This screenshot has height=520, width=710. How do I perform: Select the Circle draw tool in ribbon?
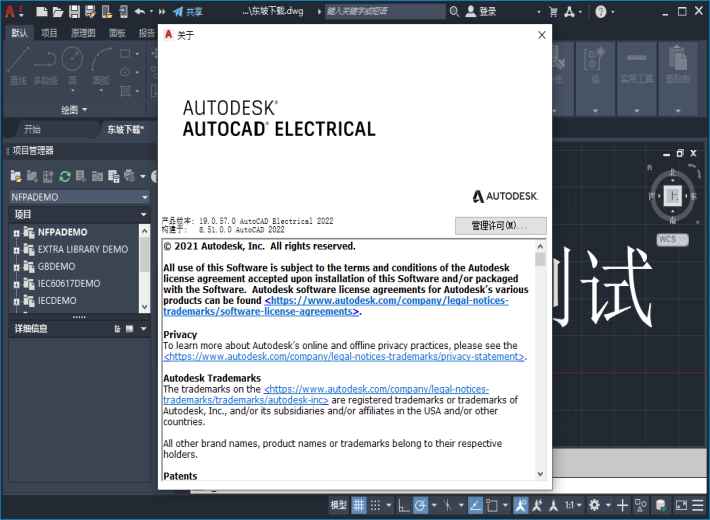[x=72, y=66]
